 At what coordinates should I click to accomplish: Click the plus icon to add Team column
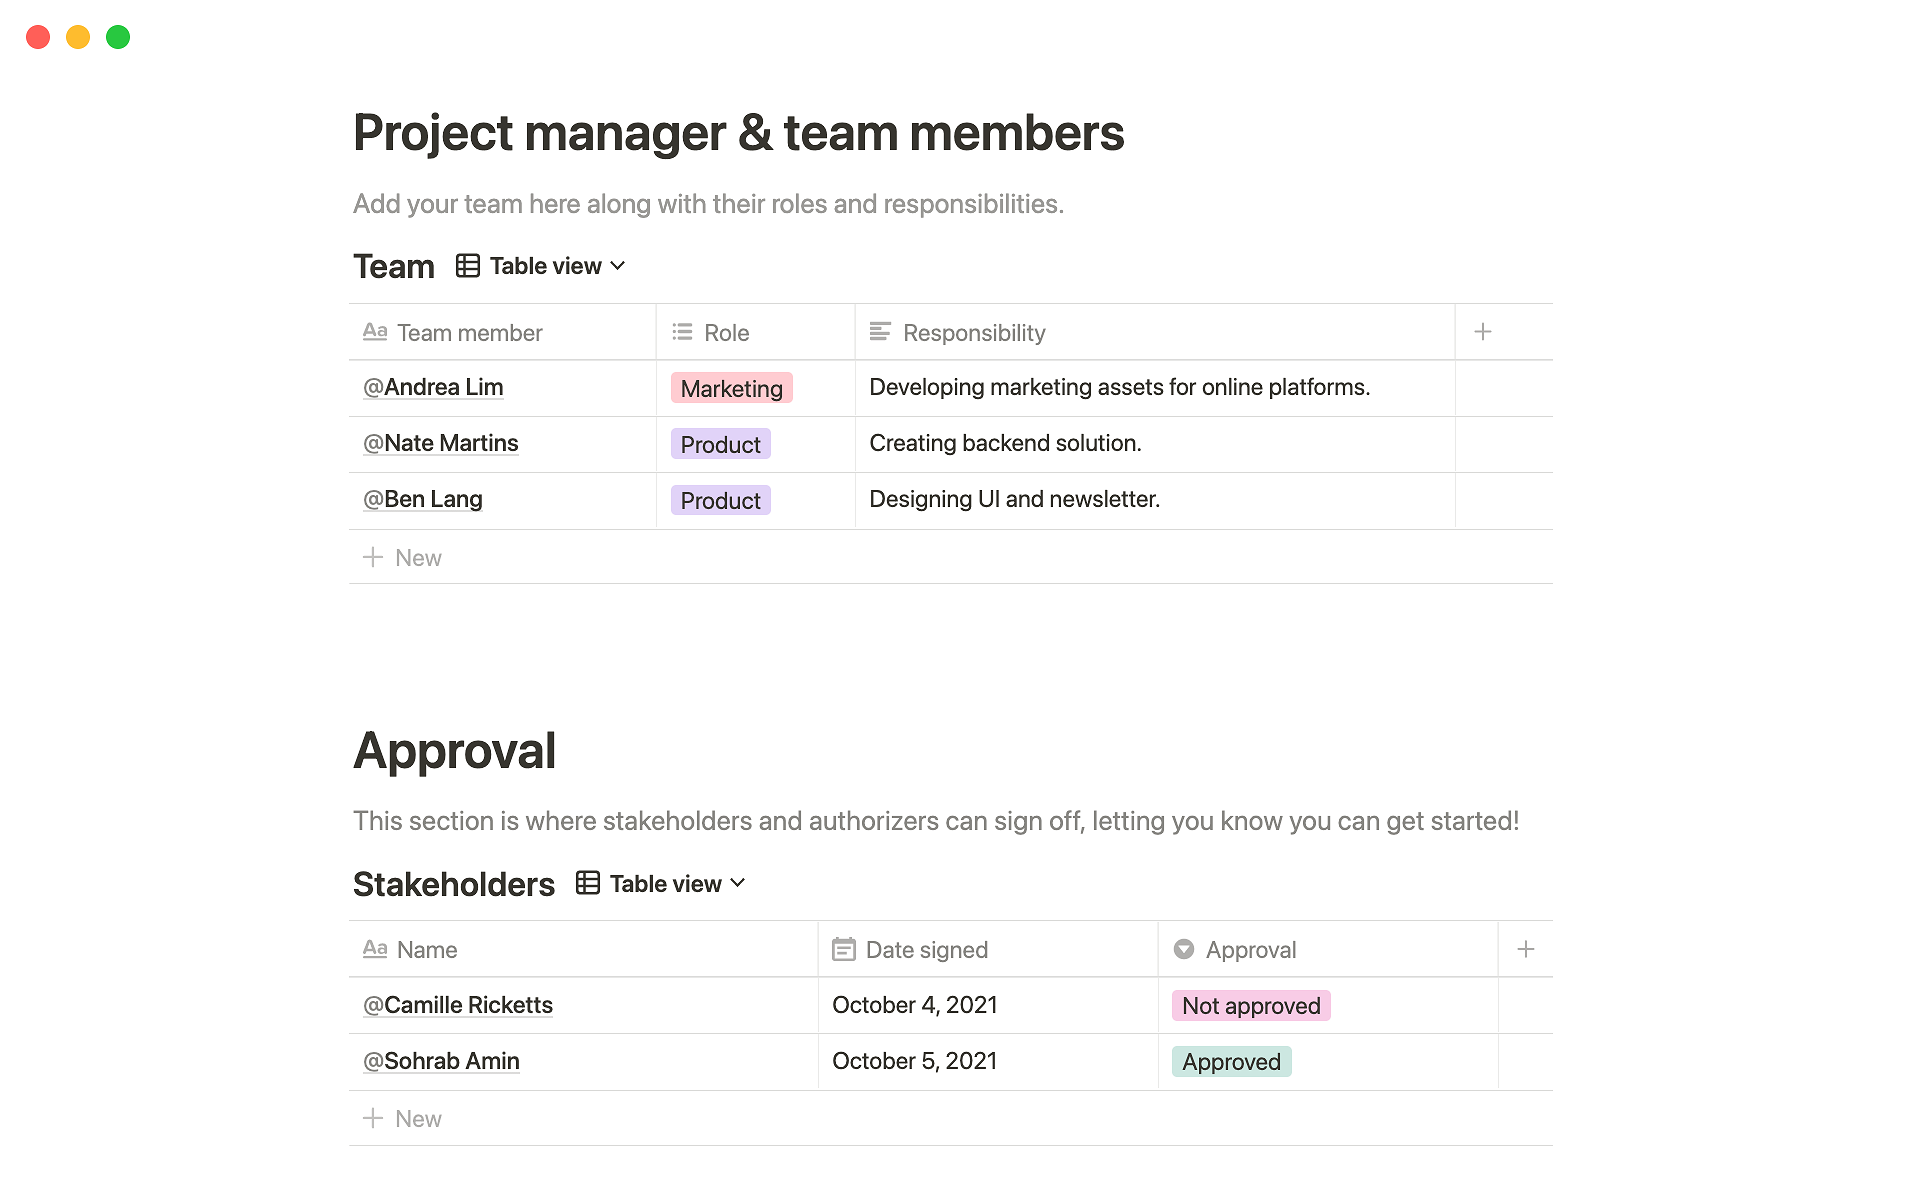point(1483,332)
